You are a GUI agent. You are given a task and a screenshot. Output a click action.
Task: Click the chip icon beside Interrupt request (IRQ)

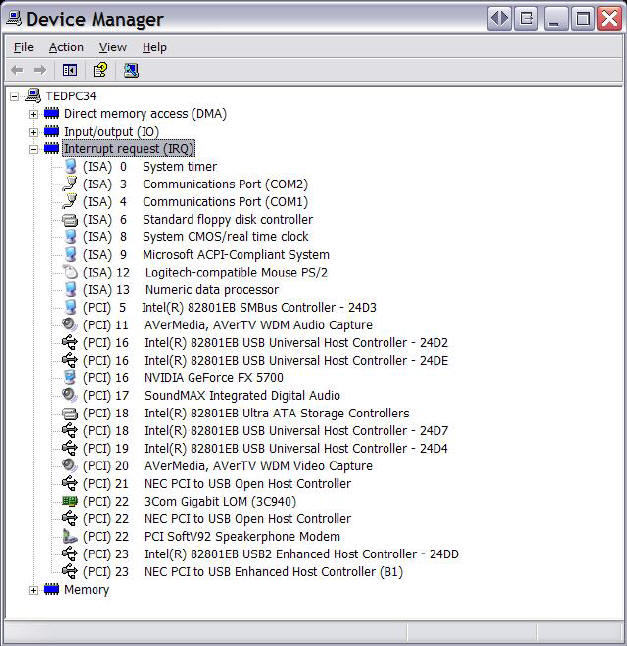(51, 148)
